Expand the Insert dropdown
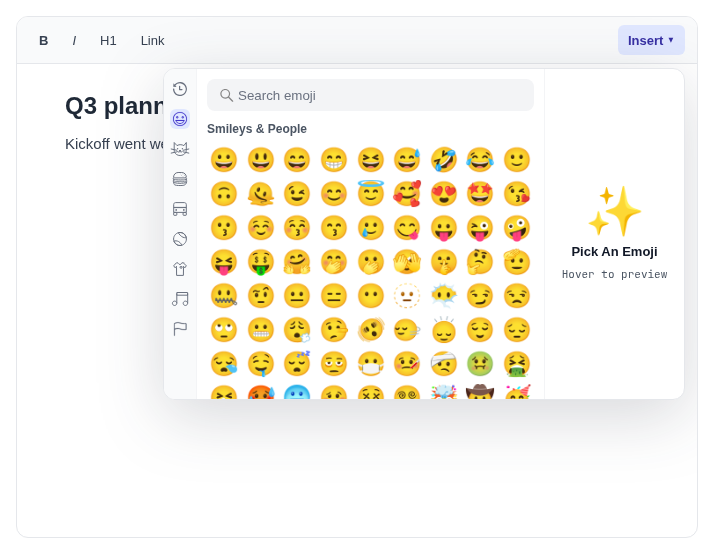714x554 pixels. (651, 41)
